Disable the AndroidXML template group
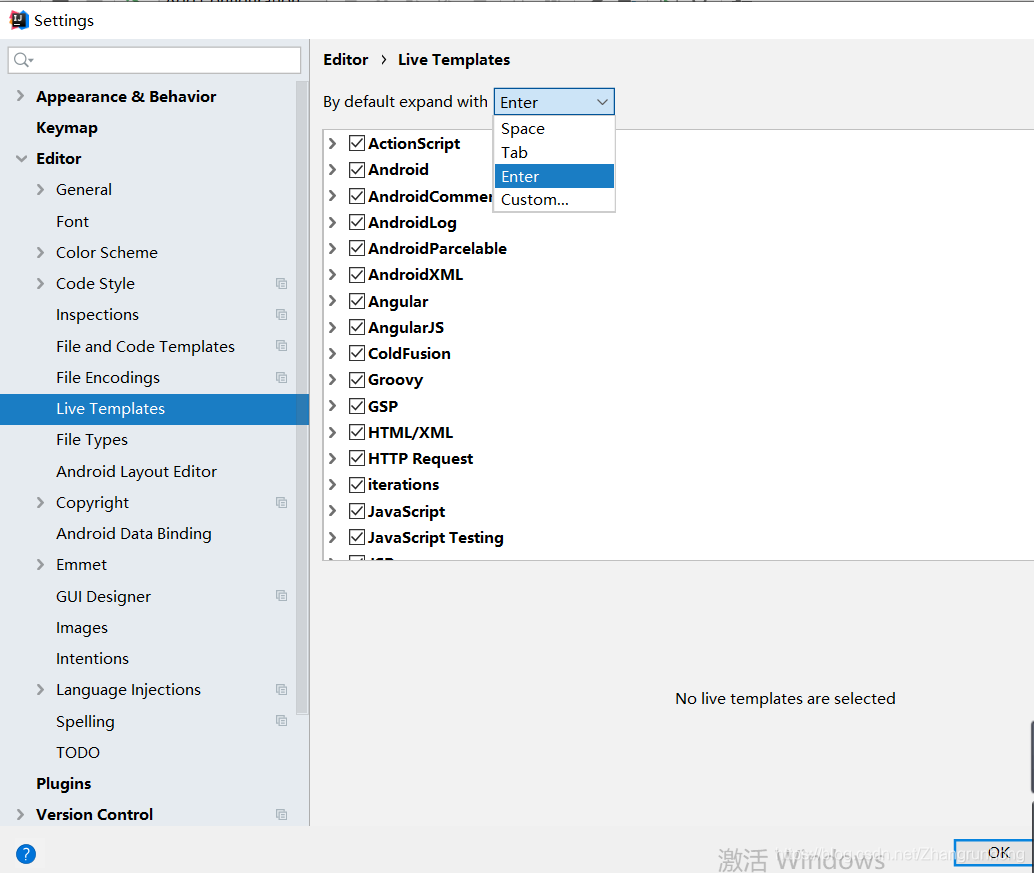Screen dimensions: 1034x873 click(357, 274)
